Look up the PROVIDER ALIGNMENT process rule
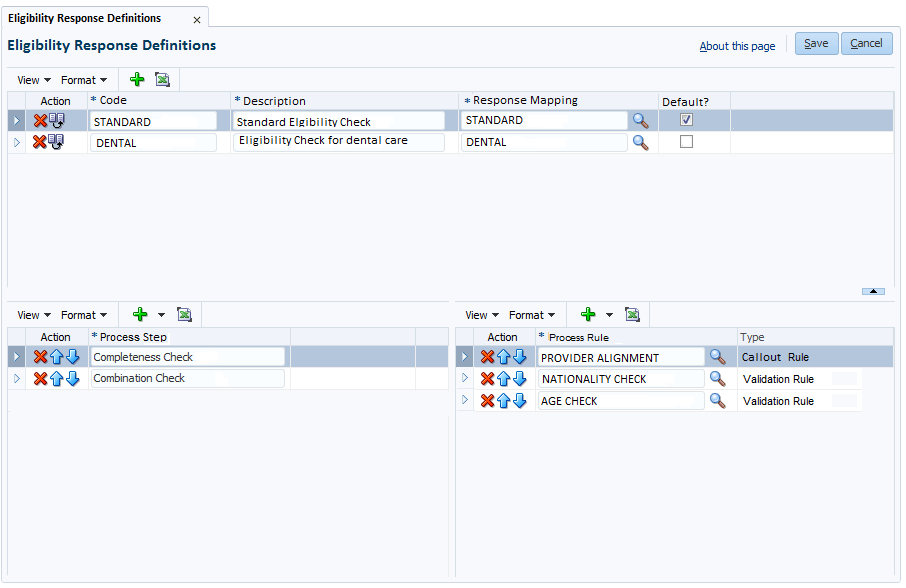Image resolution: width=906 pixels, height=588 pixels. click(x=717, y=357)
